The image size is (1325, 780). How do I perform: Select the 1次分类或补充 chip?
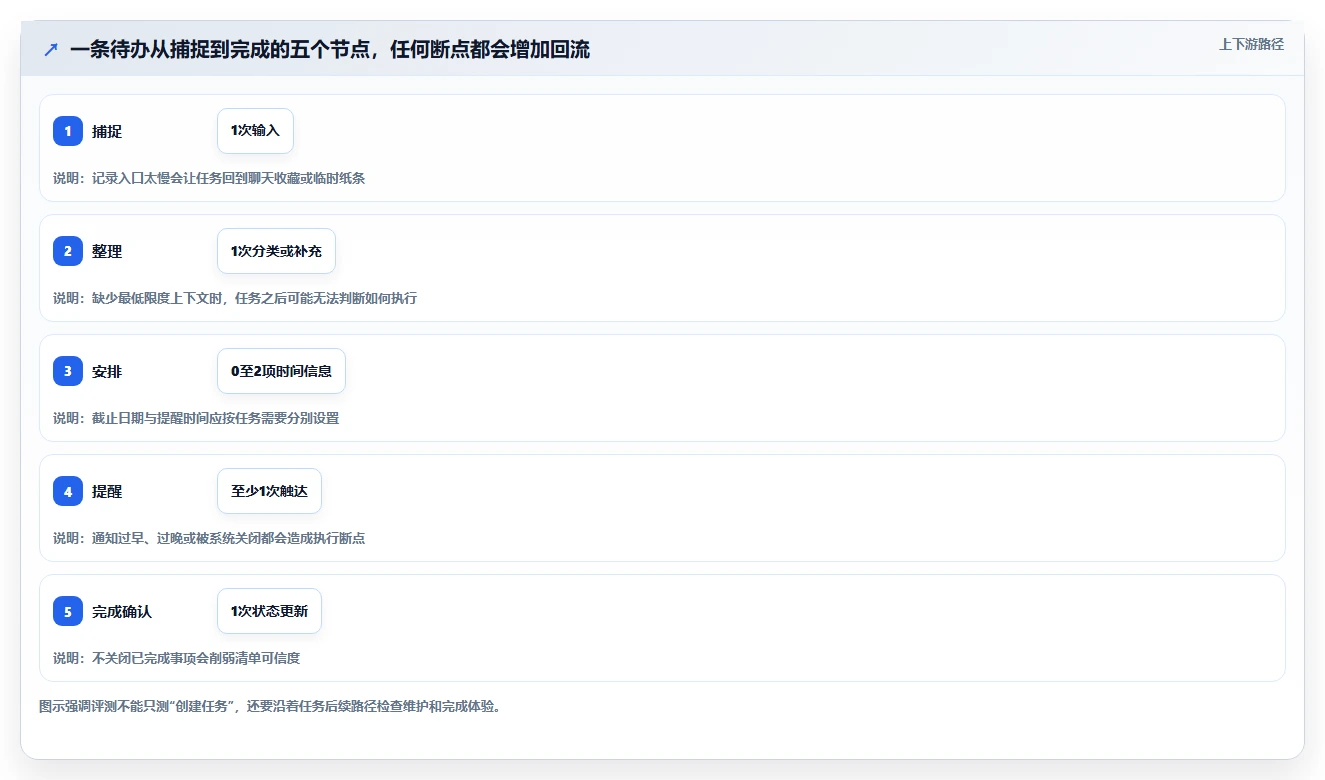pos(276,251)
